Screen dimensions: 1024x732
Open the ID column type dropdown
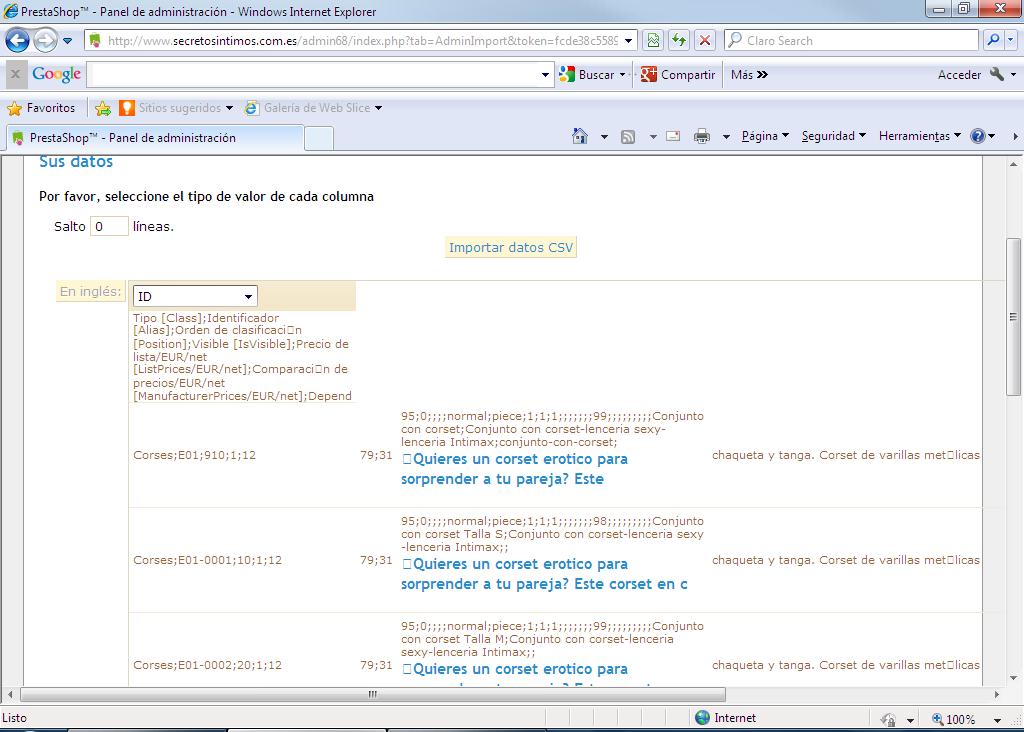click(195, 296)
